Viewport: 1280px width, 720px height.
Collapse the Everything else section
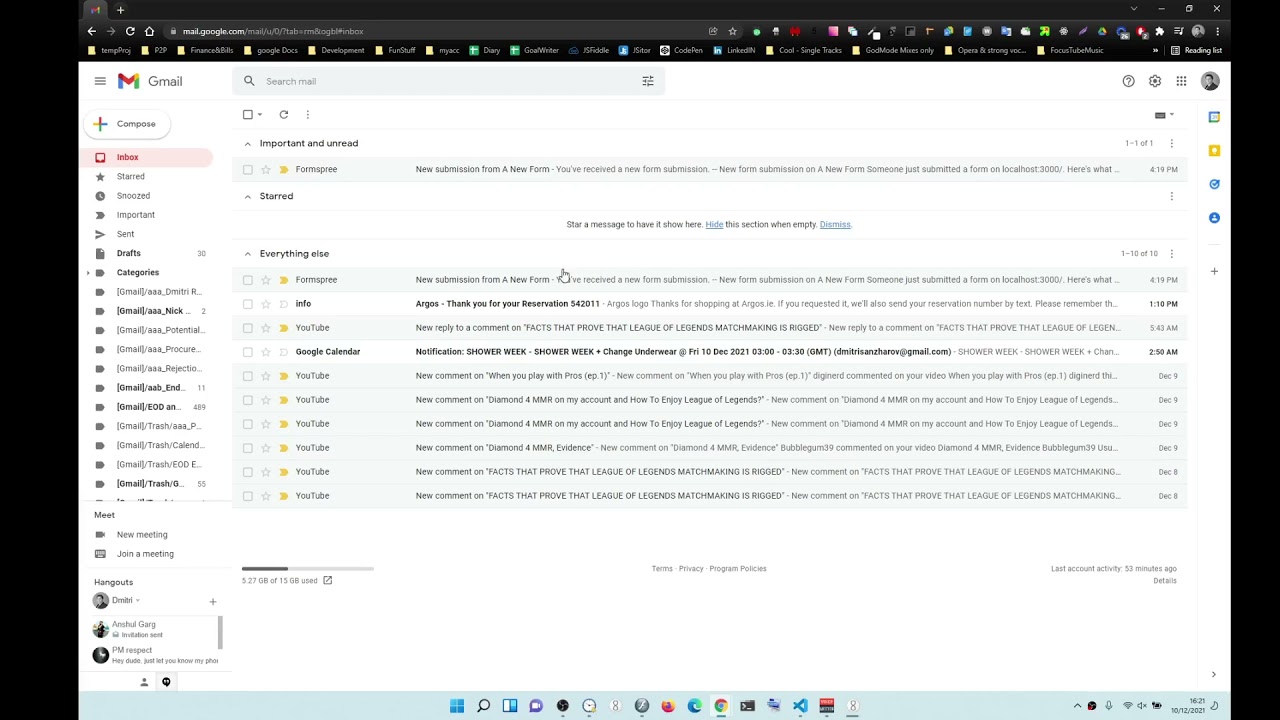tap(248, 253)
